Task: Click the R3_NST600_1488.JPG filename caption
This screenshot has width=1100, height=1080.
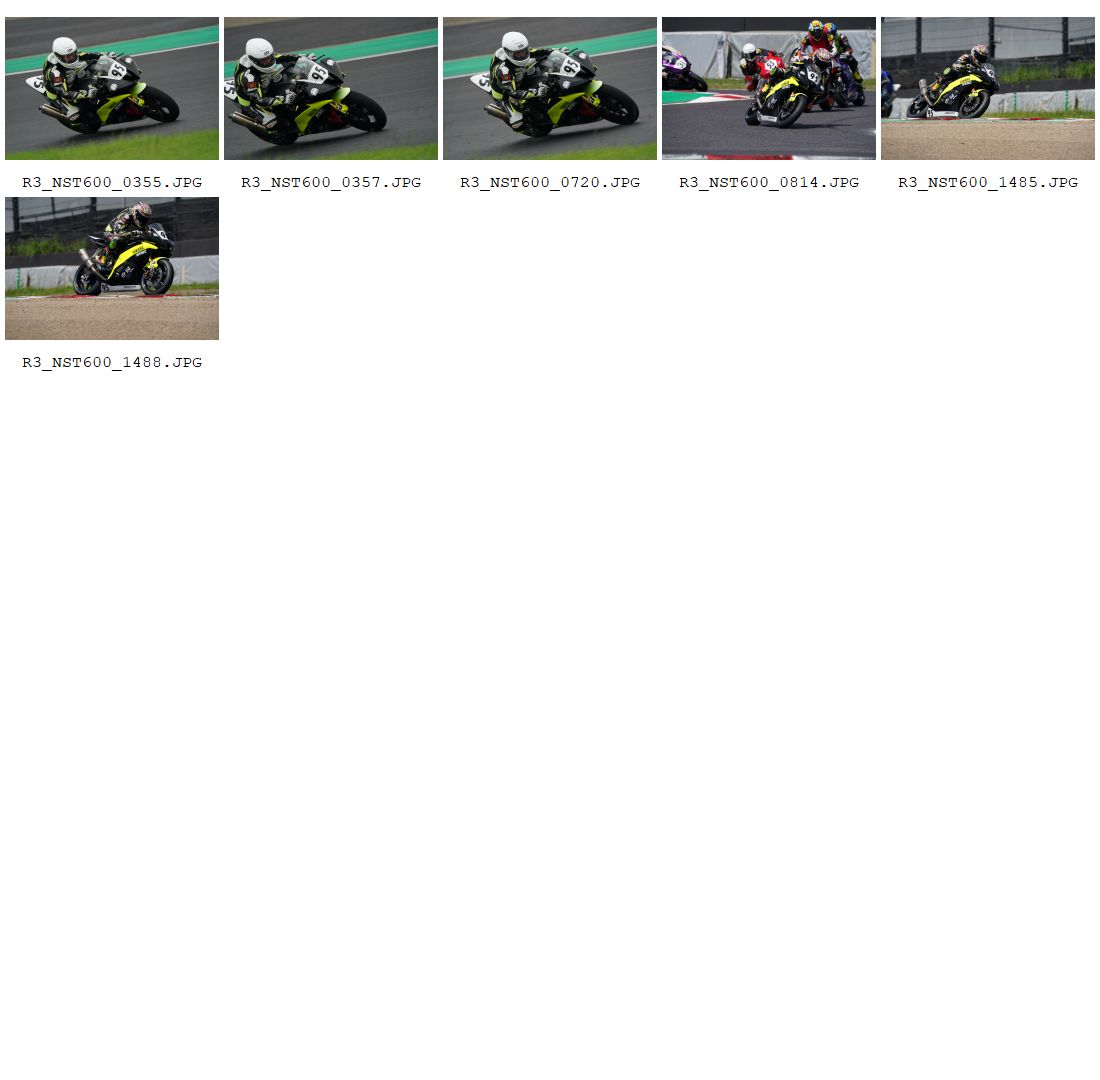Action: pyautogui.click(x=112, y=363)
